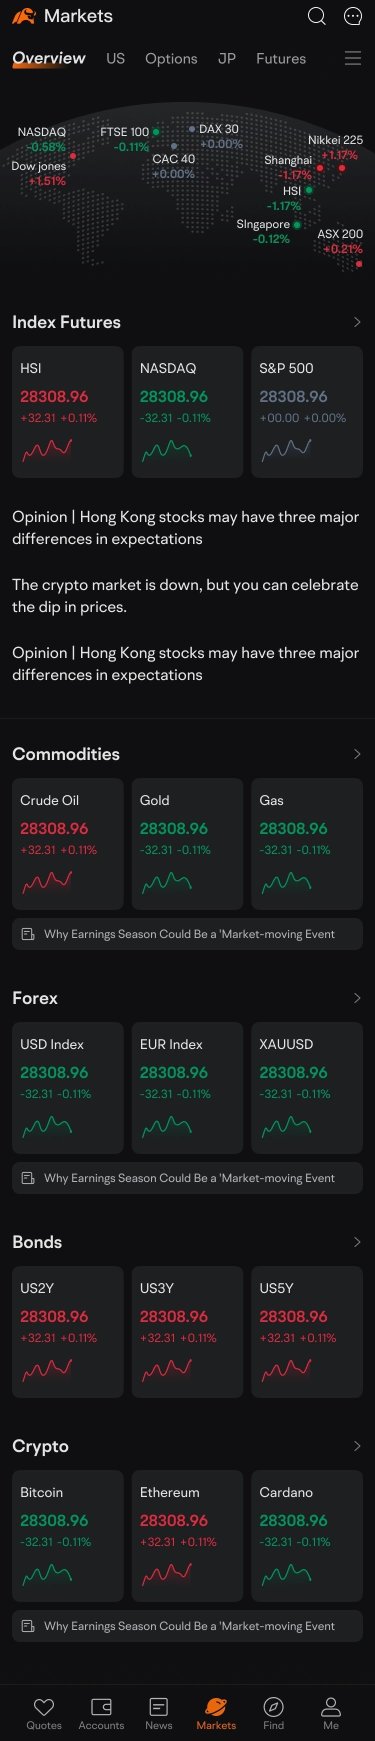
Task: Open Earnings Season article under Commodities
Action: pyautogui.click(x=187, y=934)
